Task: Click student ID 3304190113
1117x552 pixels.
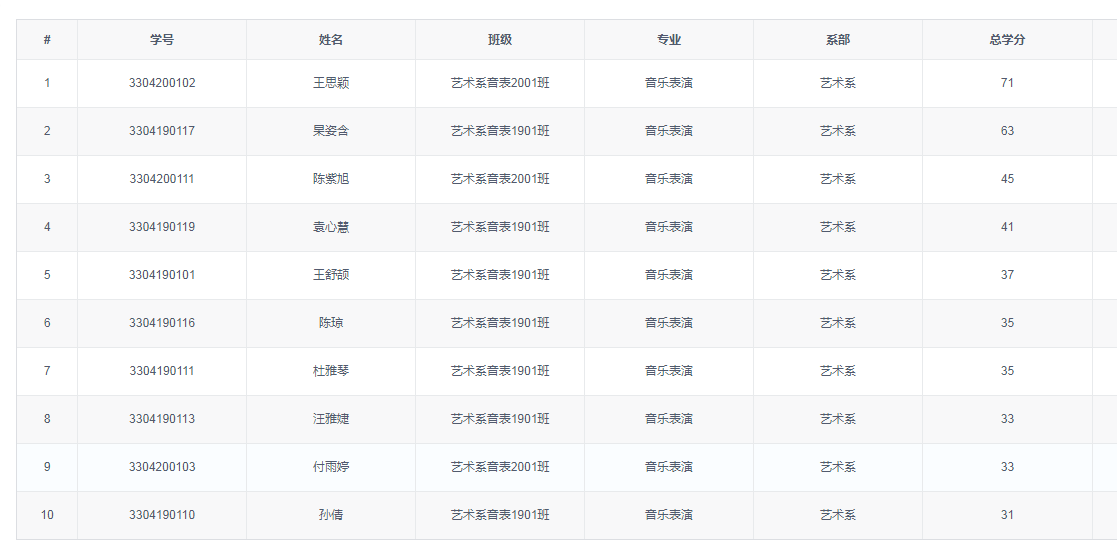Action: click(162, 419)
